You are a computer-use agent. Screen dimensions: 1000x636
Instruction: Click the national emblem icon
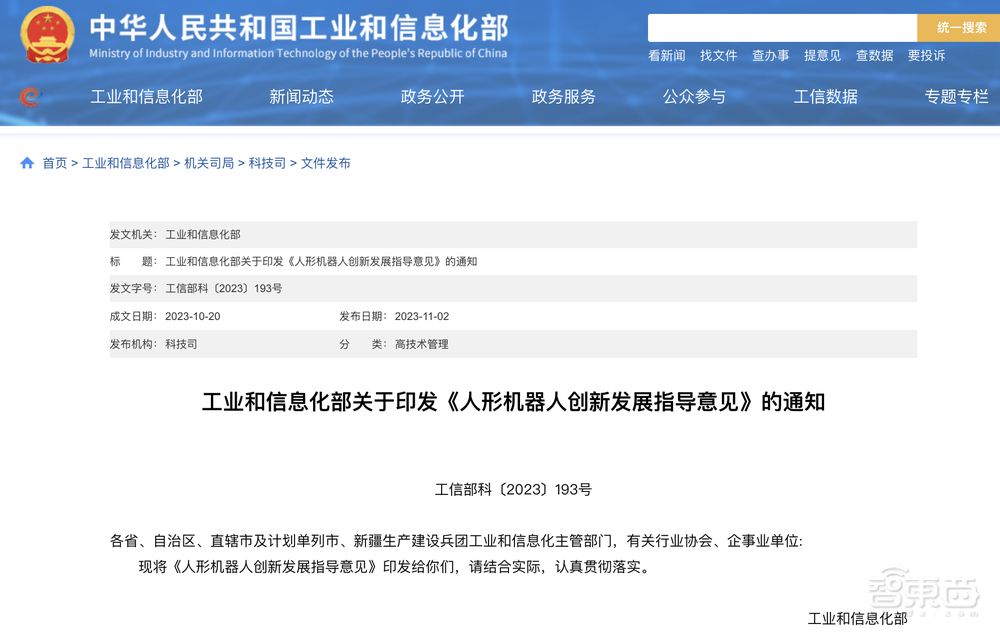(43, 32)
